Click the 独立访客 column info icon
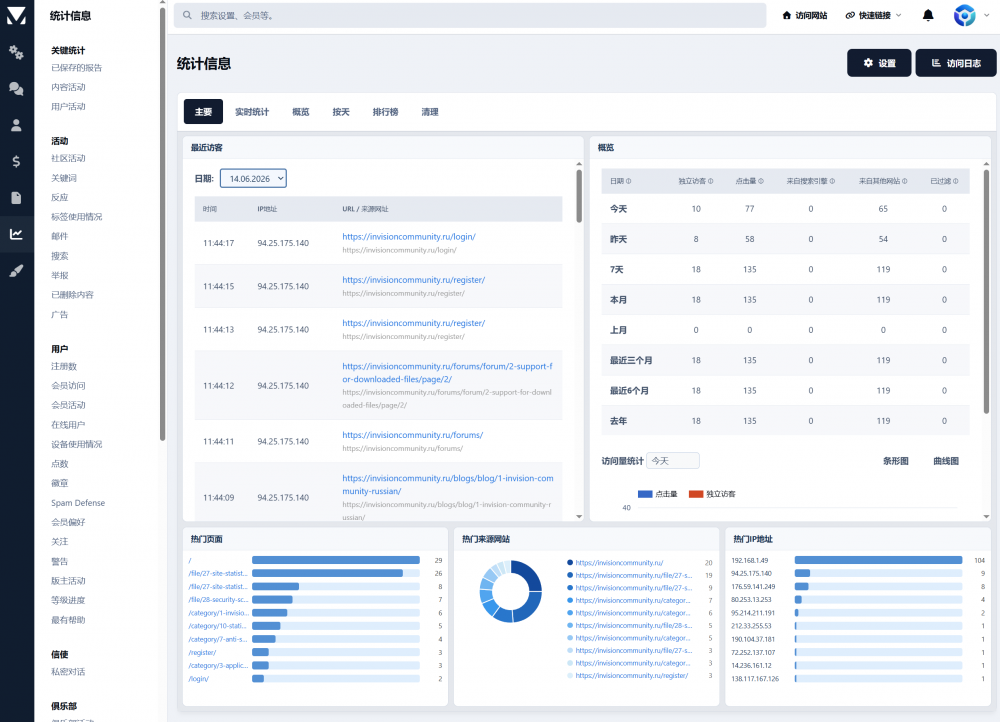 [x=710, y=181]
